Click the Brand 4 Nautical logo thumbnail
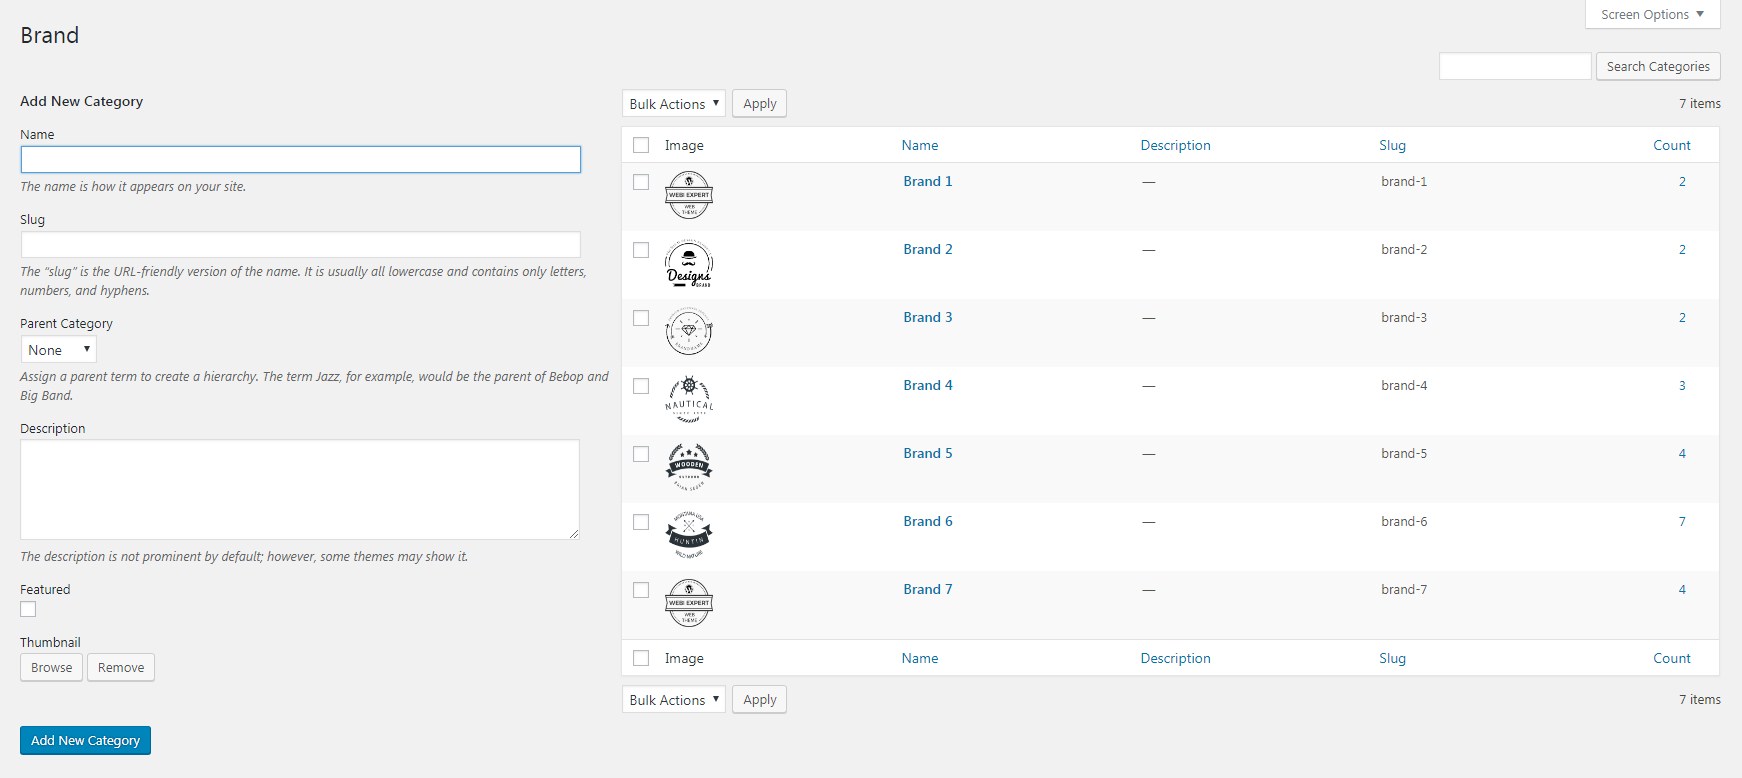Screen dimensions: 1742x778 point(689,400)
